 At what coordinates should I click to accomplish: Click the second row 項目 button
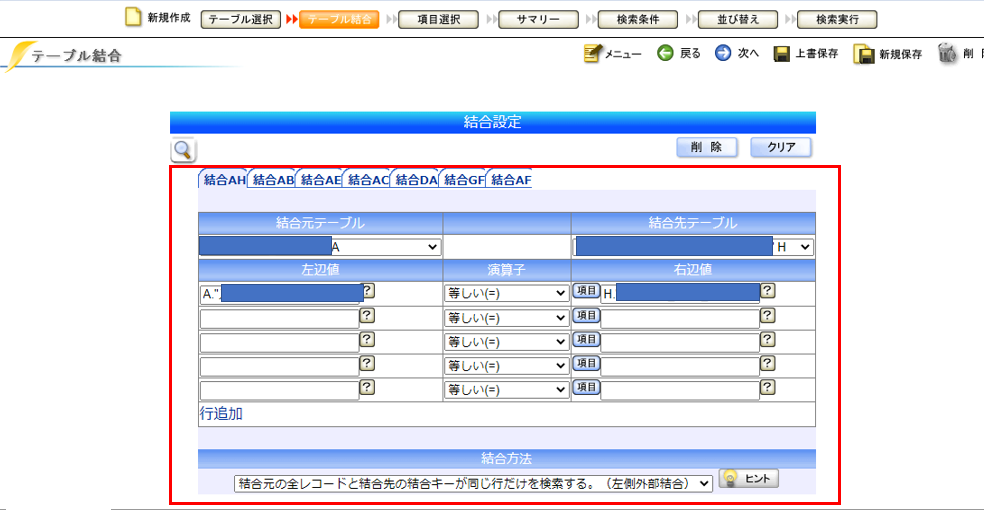coord(586,316)
